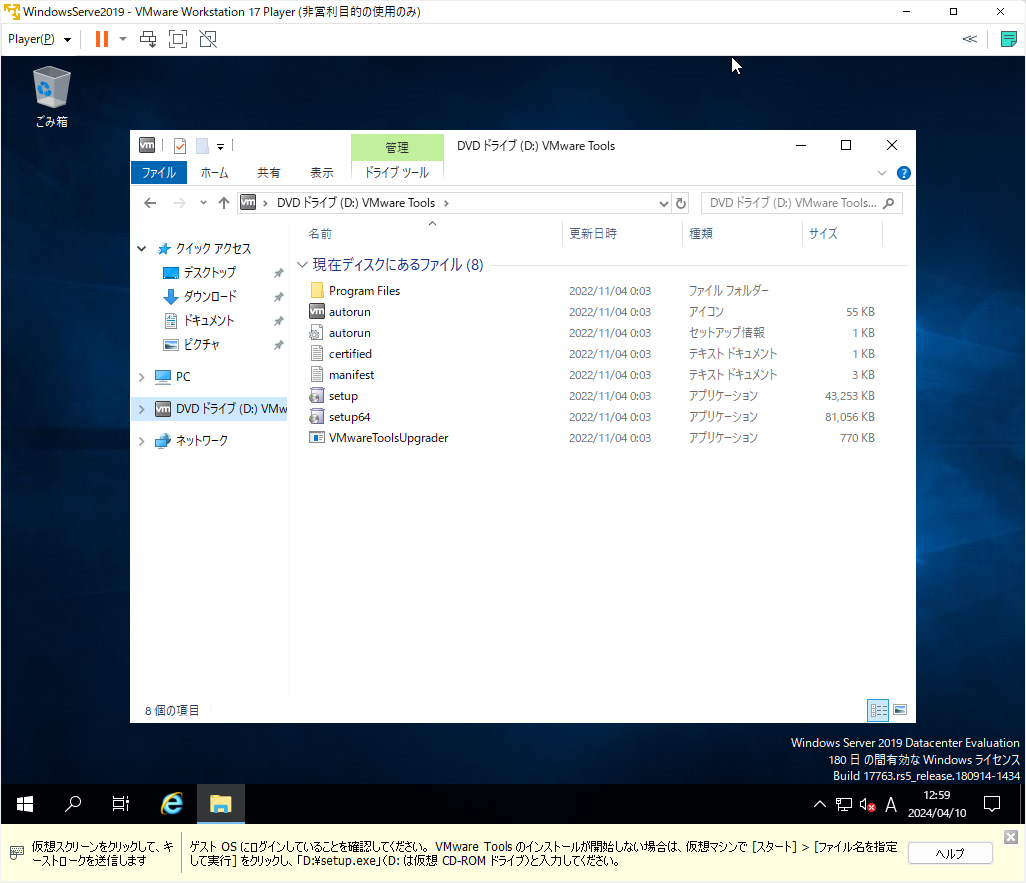Click the muted volume tray icon
Screen dimensions: 1026x883
point(867,804)
